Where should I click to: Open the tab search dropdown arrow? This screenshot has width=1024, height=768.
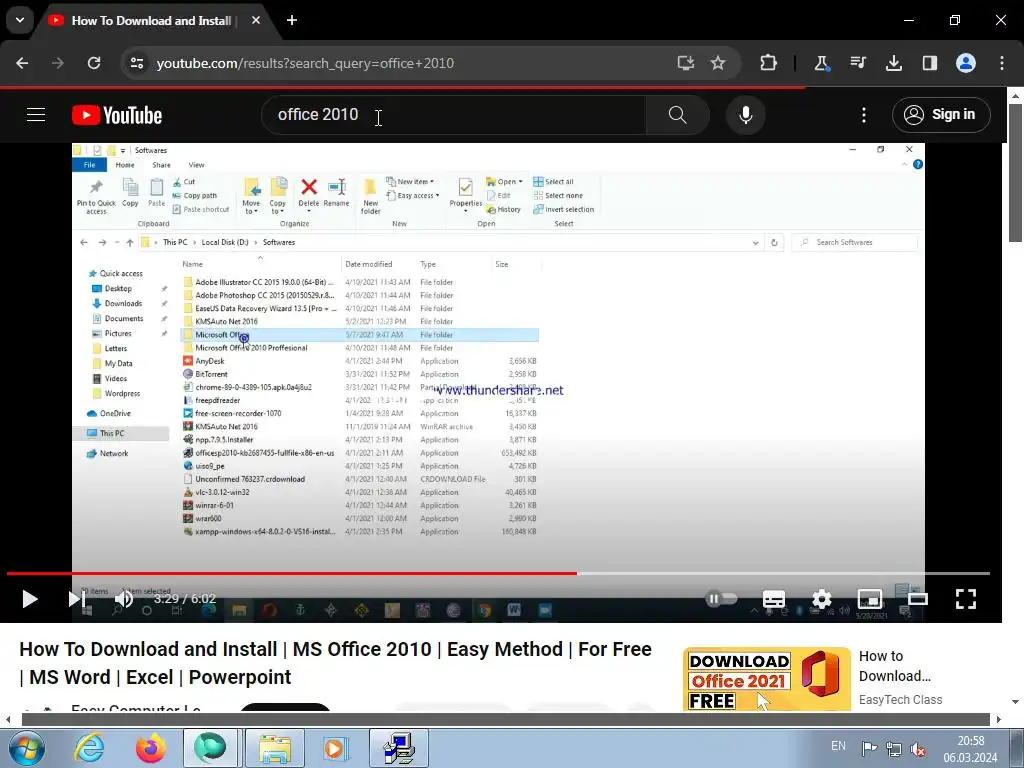pos(20,20)
